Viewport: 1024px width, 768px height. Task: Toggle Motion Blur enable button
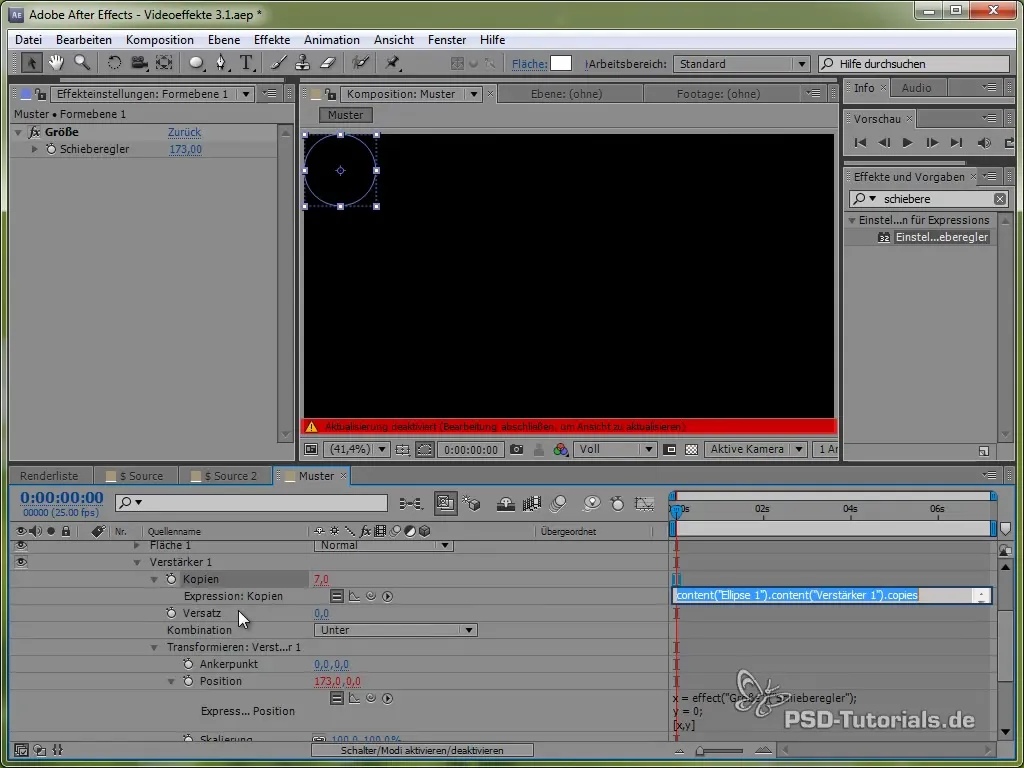pos(558,504)
